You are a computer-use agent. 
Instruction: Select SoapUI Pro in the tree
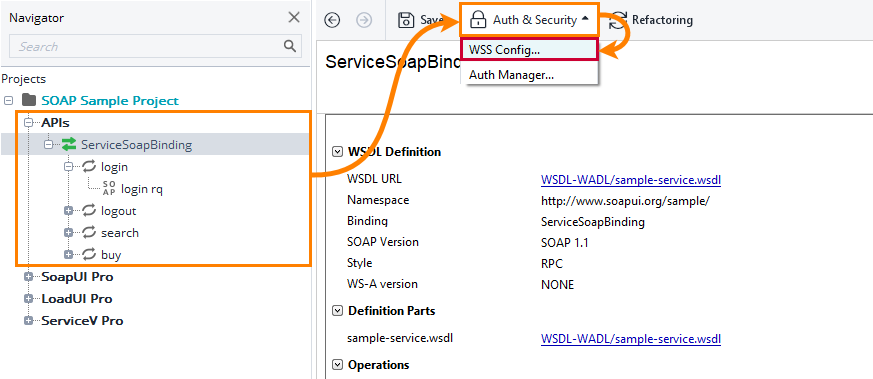(77, 277)
